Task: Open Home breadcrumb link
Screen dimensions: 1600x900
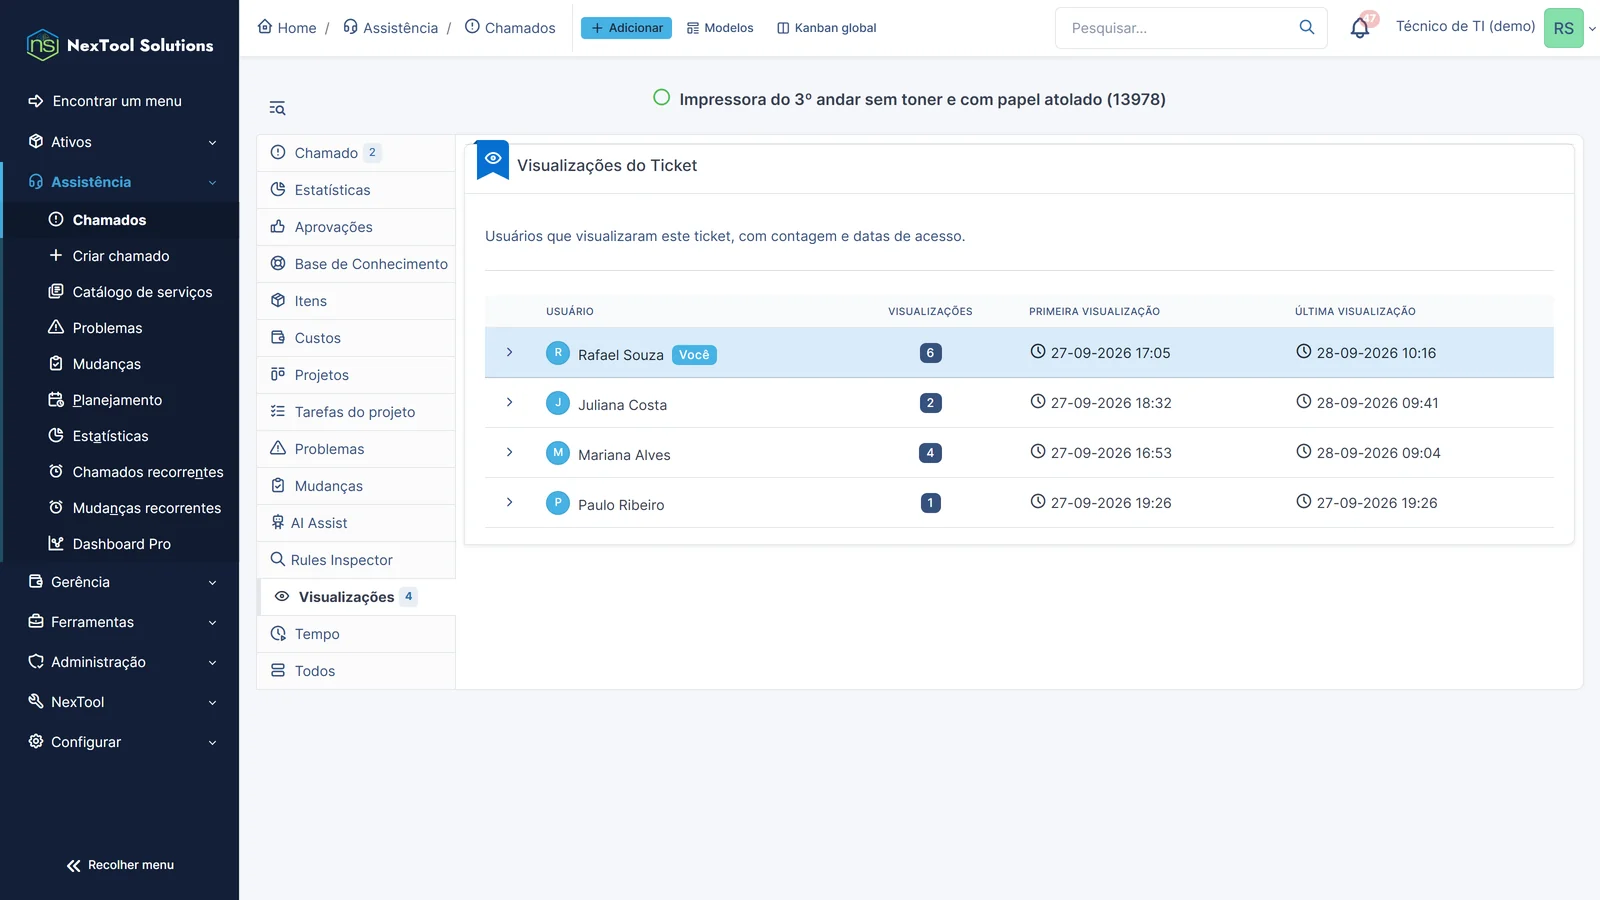Action: [x=287, y=27]
